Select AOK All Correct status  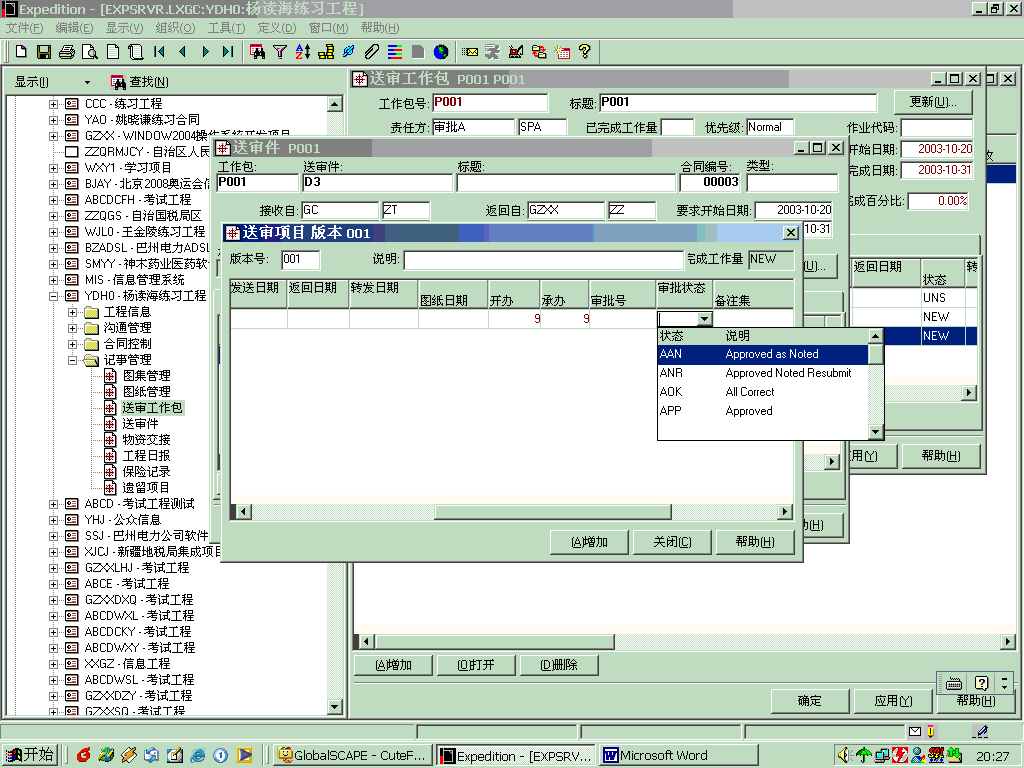763,392
